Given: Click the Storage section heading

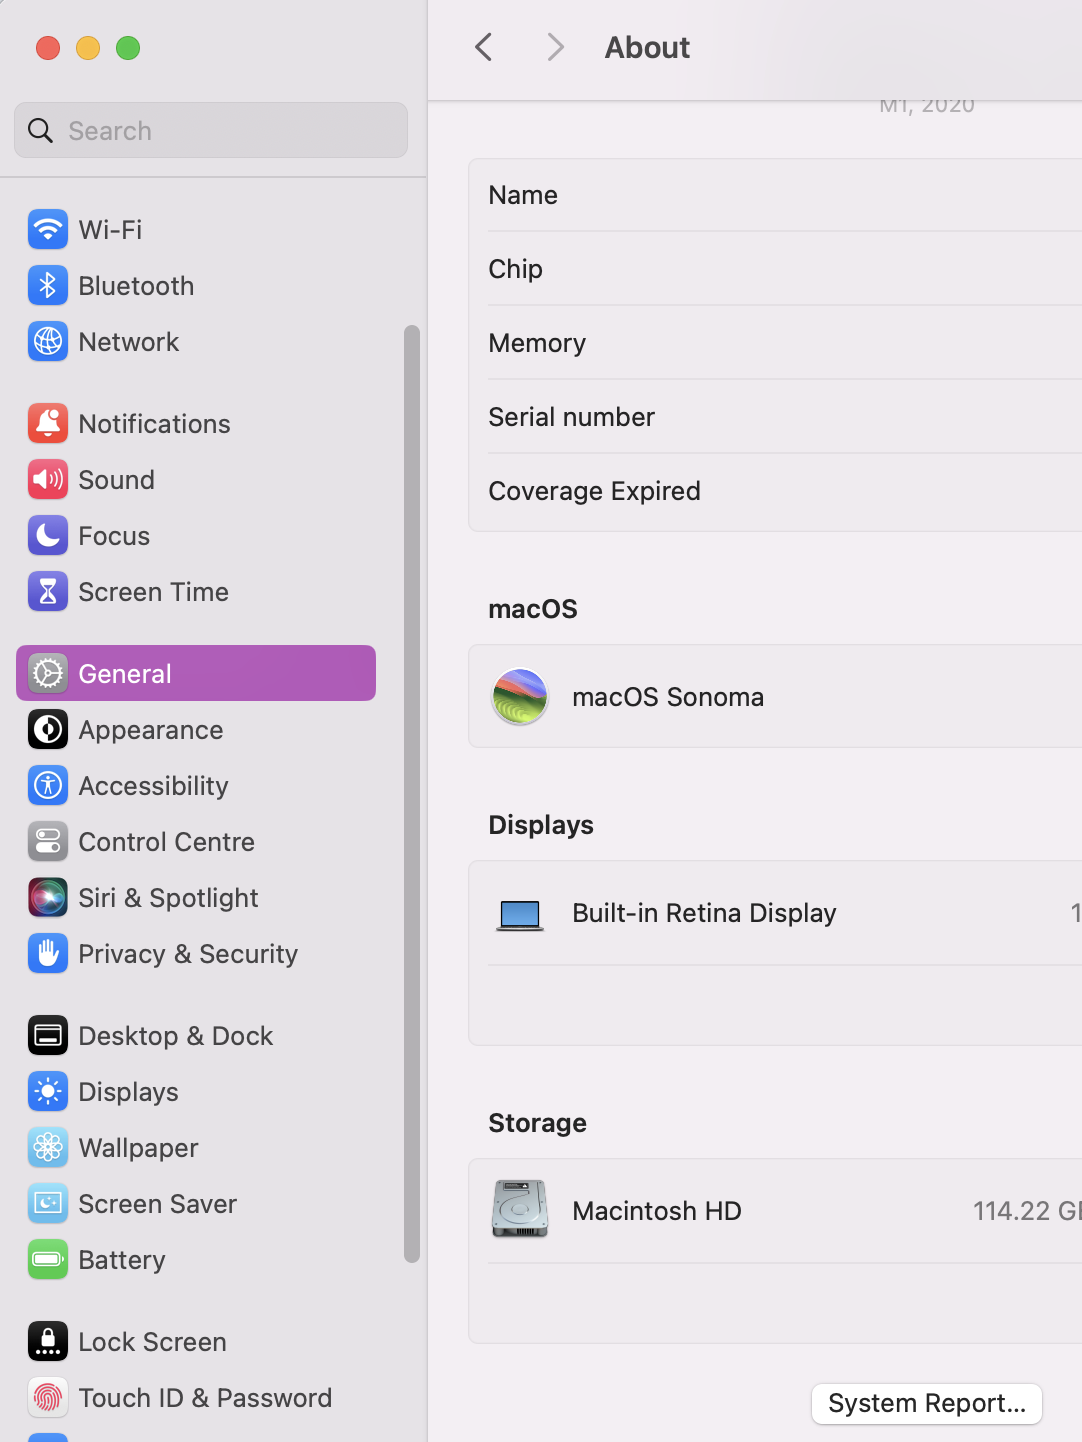Looking at the screenshot, I should pyautogui.click(x=537, y=1123).
